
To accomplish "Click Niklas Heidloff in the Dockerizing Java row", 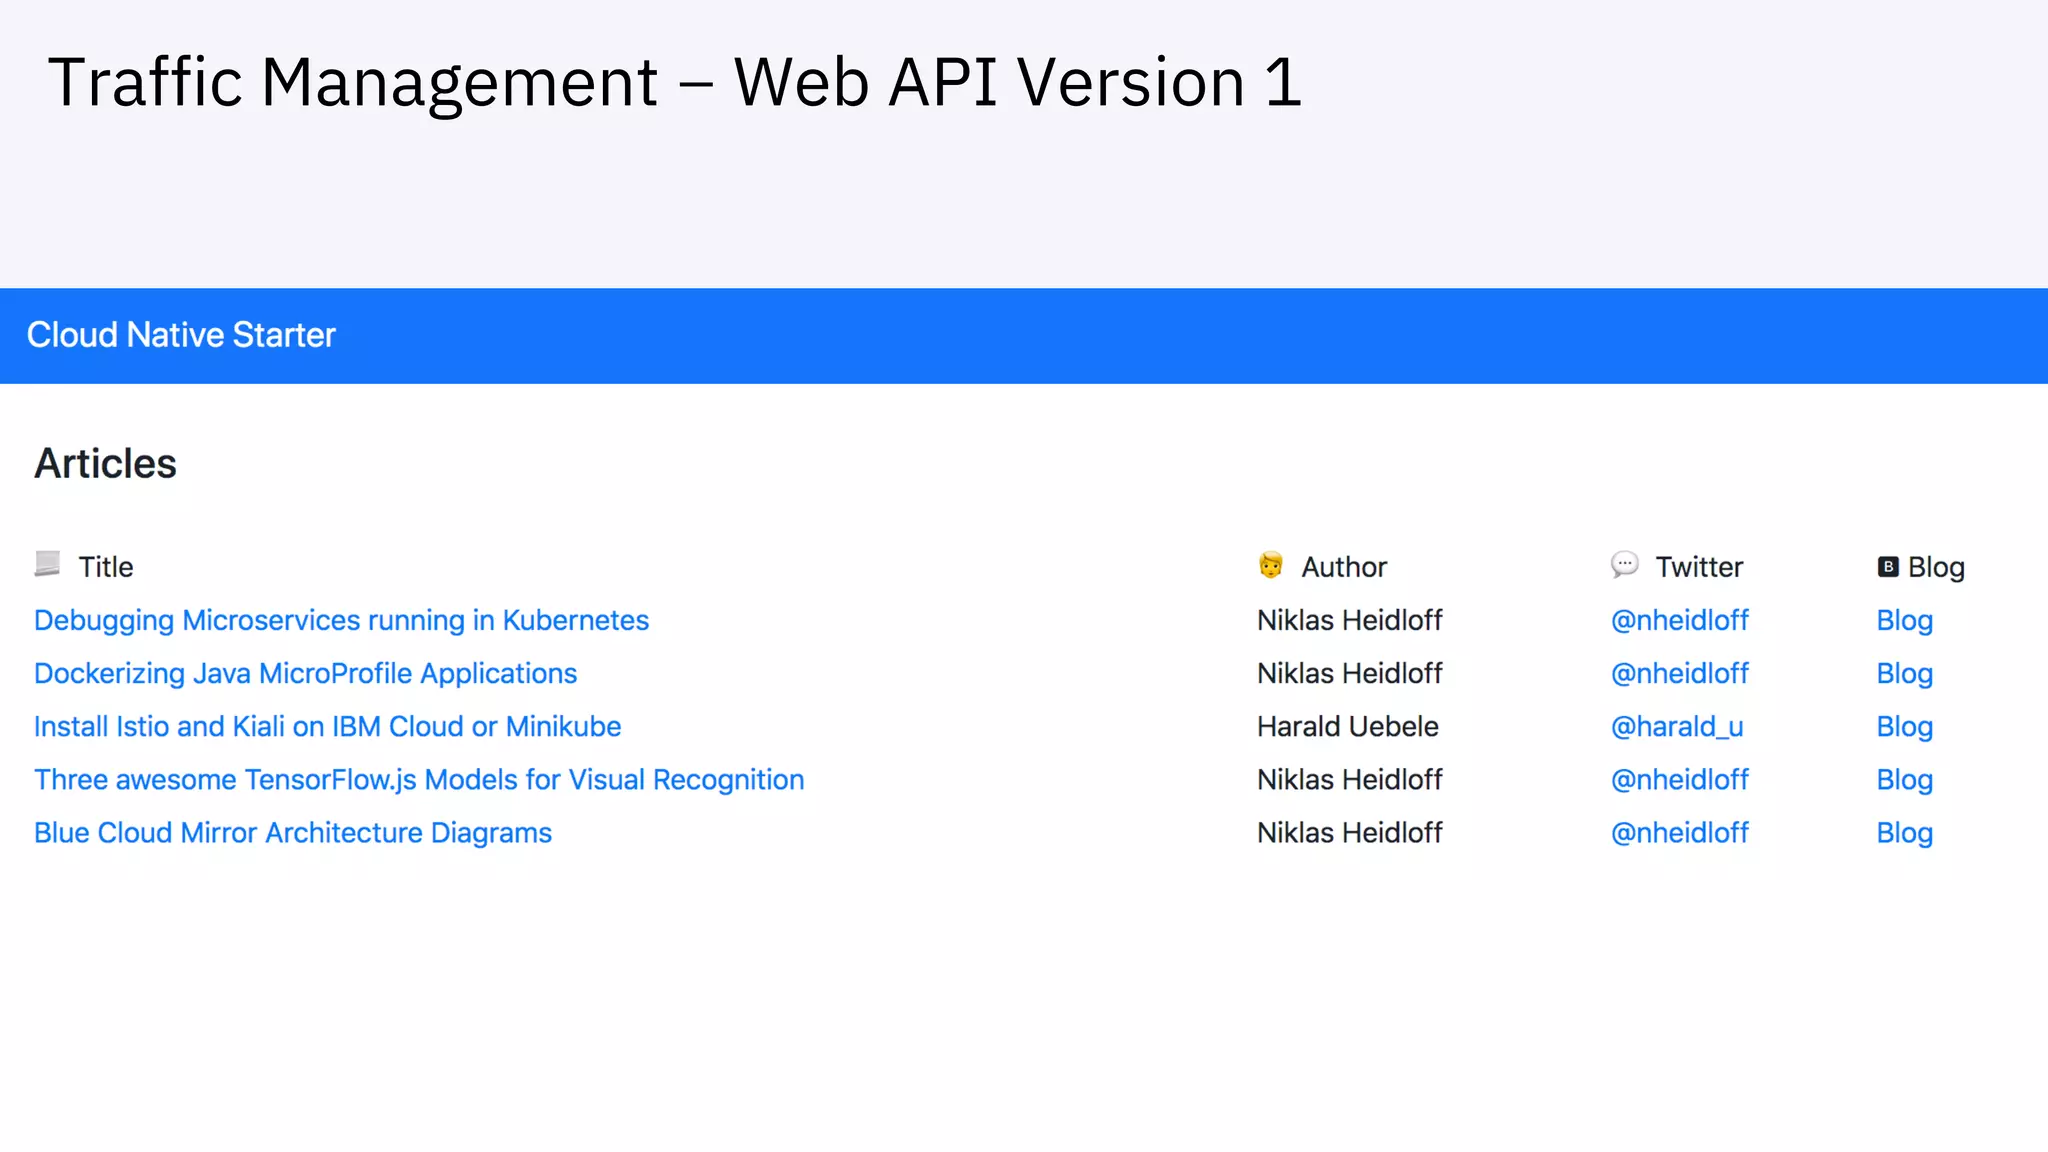I will (1350, 674).
